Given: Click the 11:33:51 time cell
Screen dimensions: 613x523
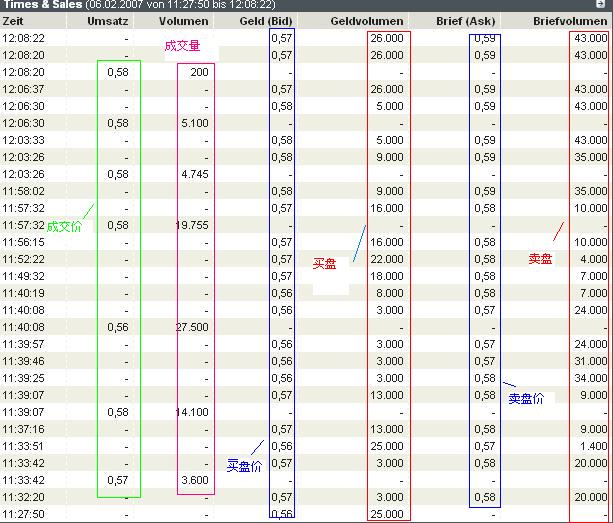Looking at the screenshot, I should coord(23,446).
